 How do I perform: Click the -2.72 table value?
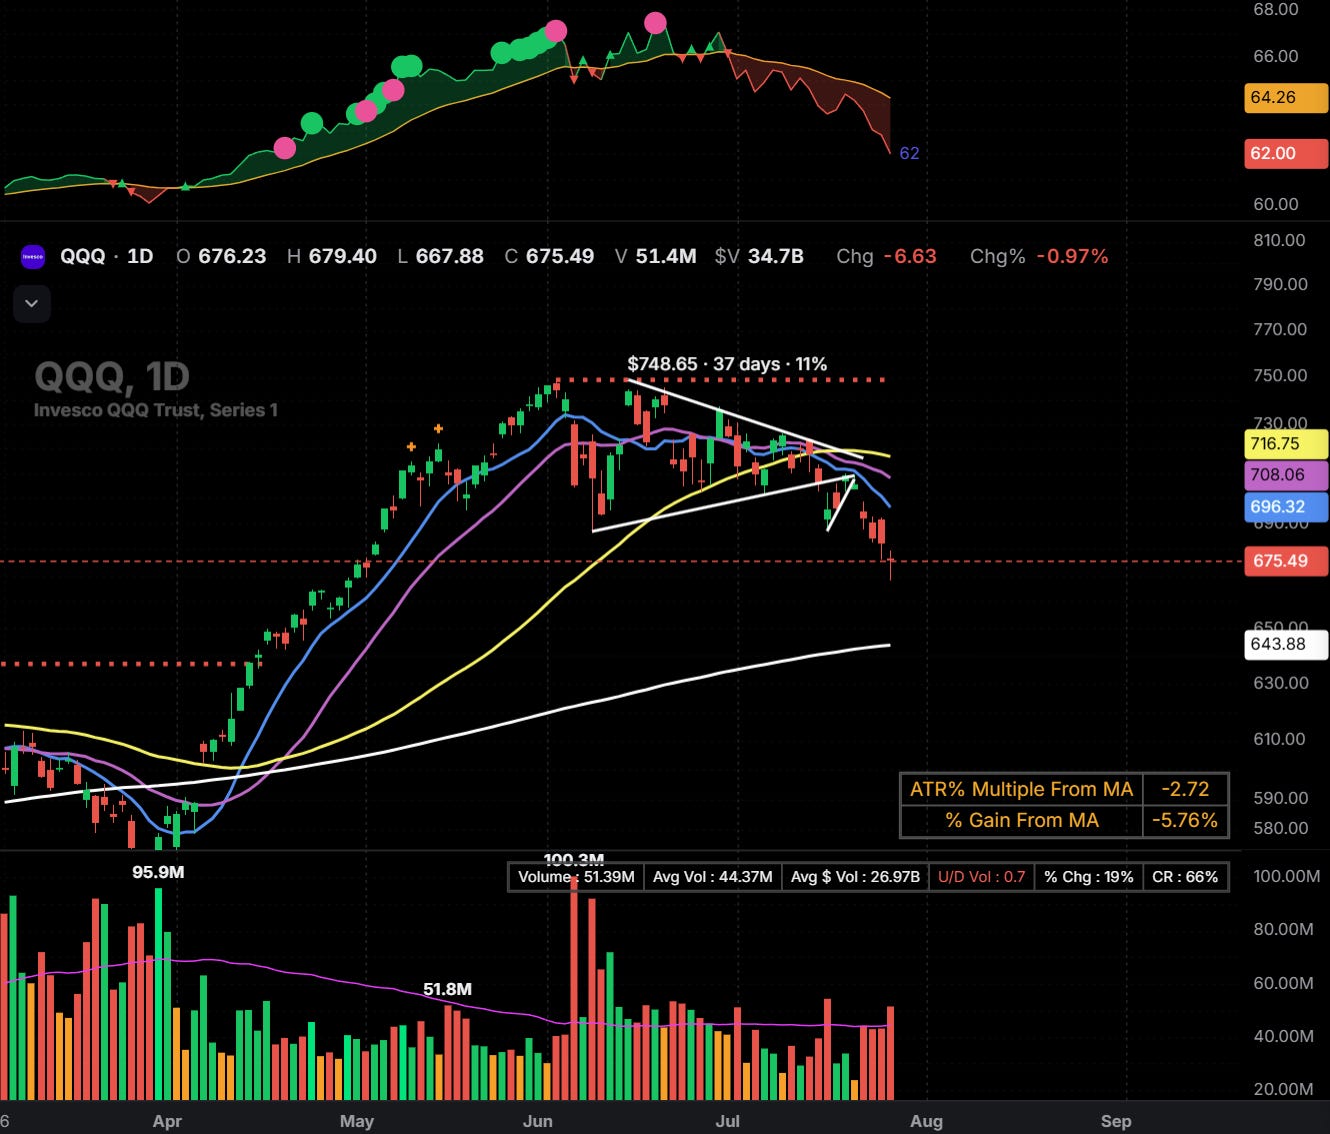click(1185, 789)
